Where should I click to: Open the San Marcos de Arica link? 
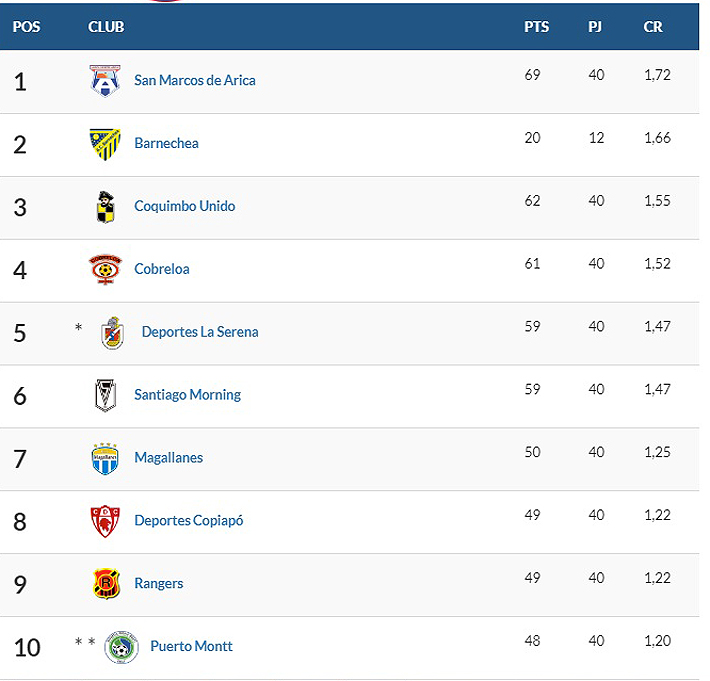(195, 80)
